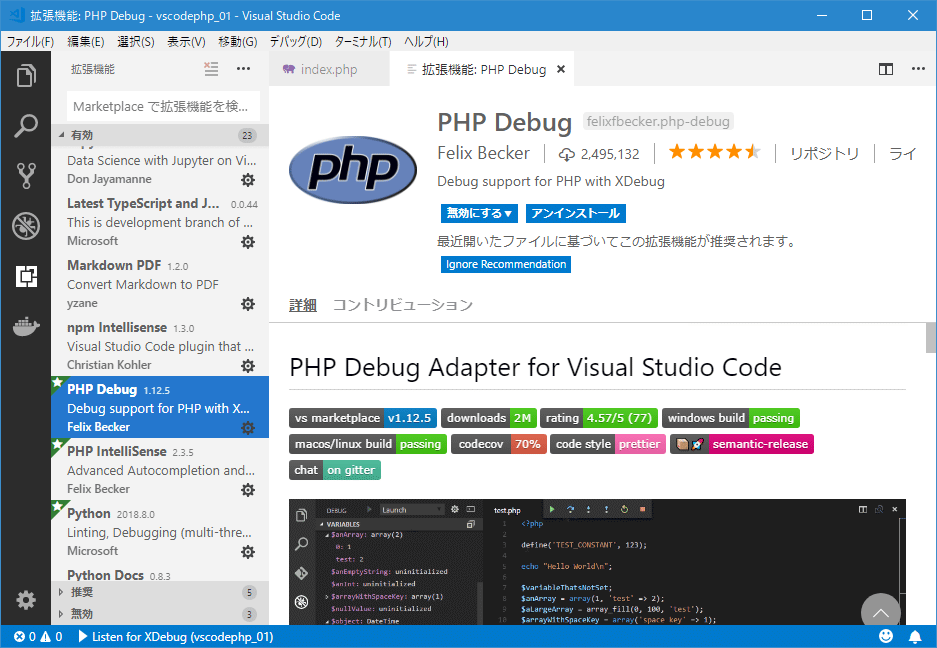
Task: Click the vs marketplace v1.12.5 badge
Action: [x=363, y=418]
